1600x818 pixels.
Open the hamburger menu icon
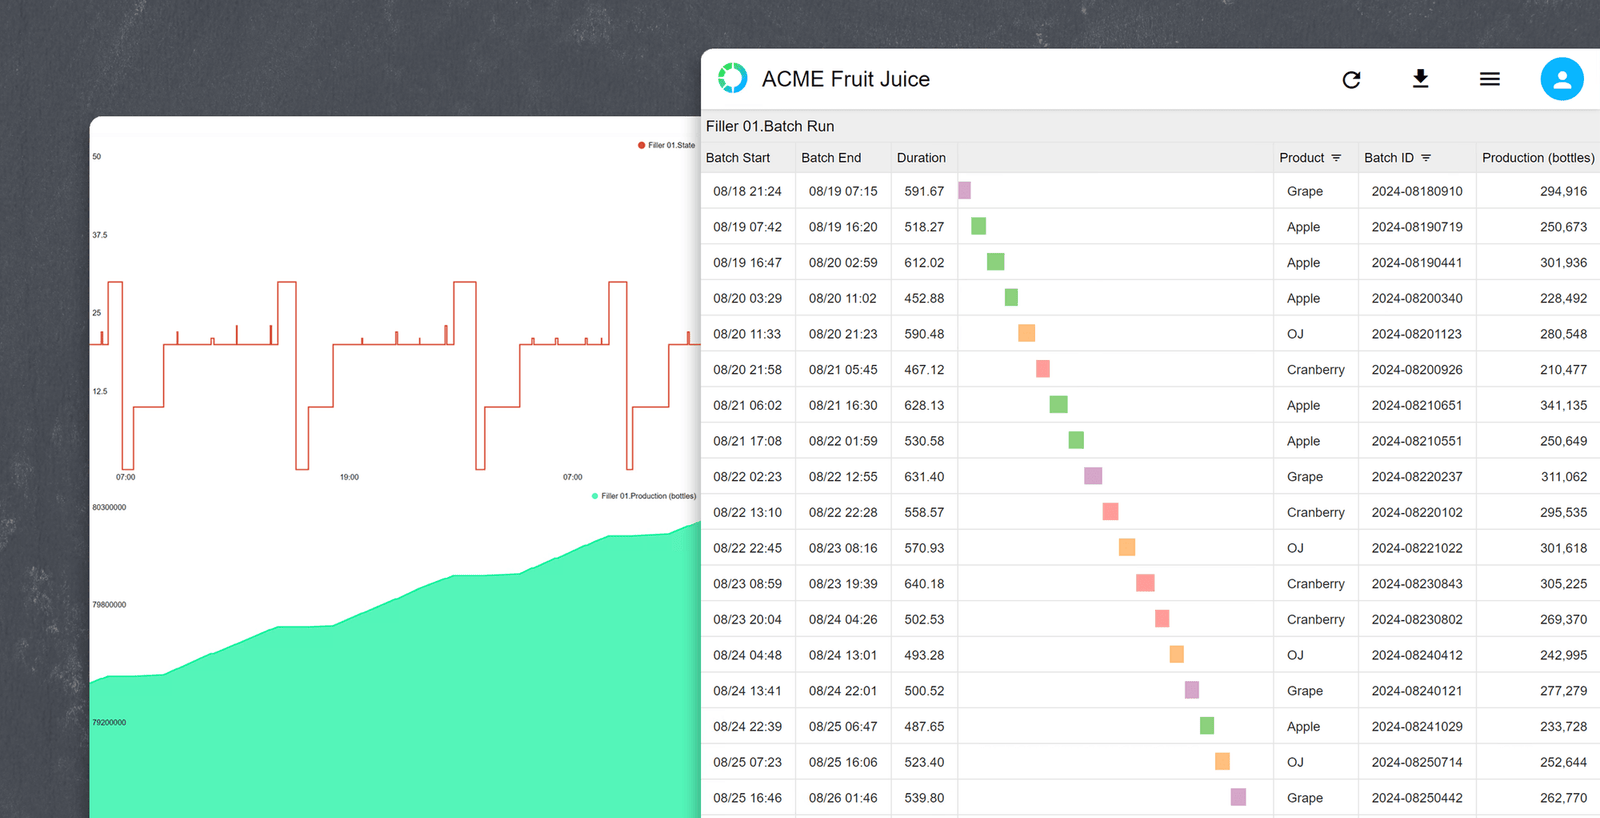click(1490, 79)
